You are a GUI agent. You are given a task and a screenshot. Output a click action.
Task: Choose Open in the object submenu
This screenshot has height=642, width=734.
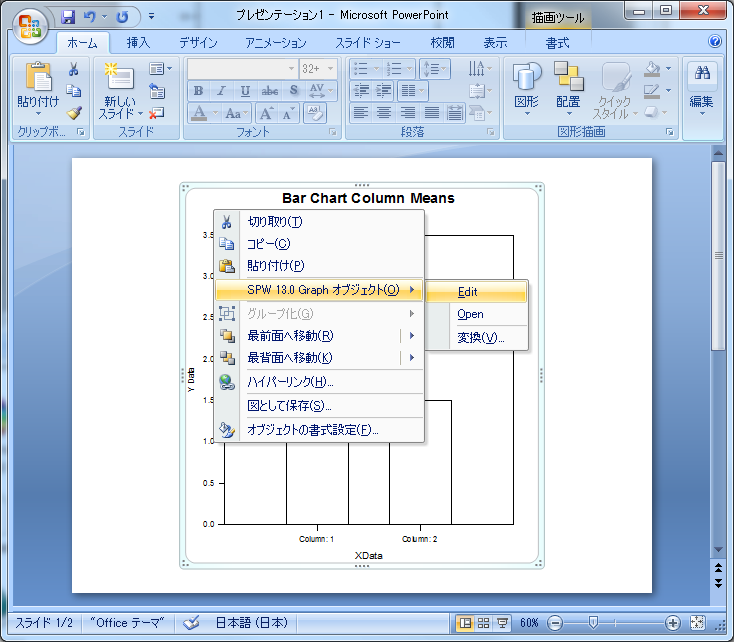pyautogui.click(x=477, y=314)
